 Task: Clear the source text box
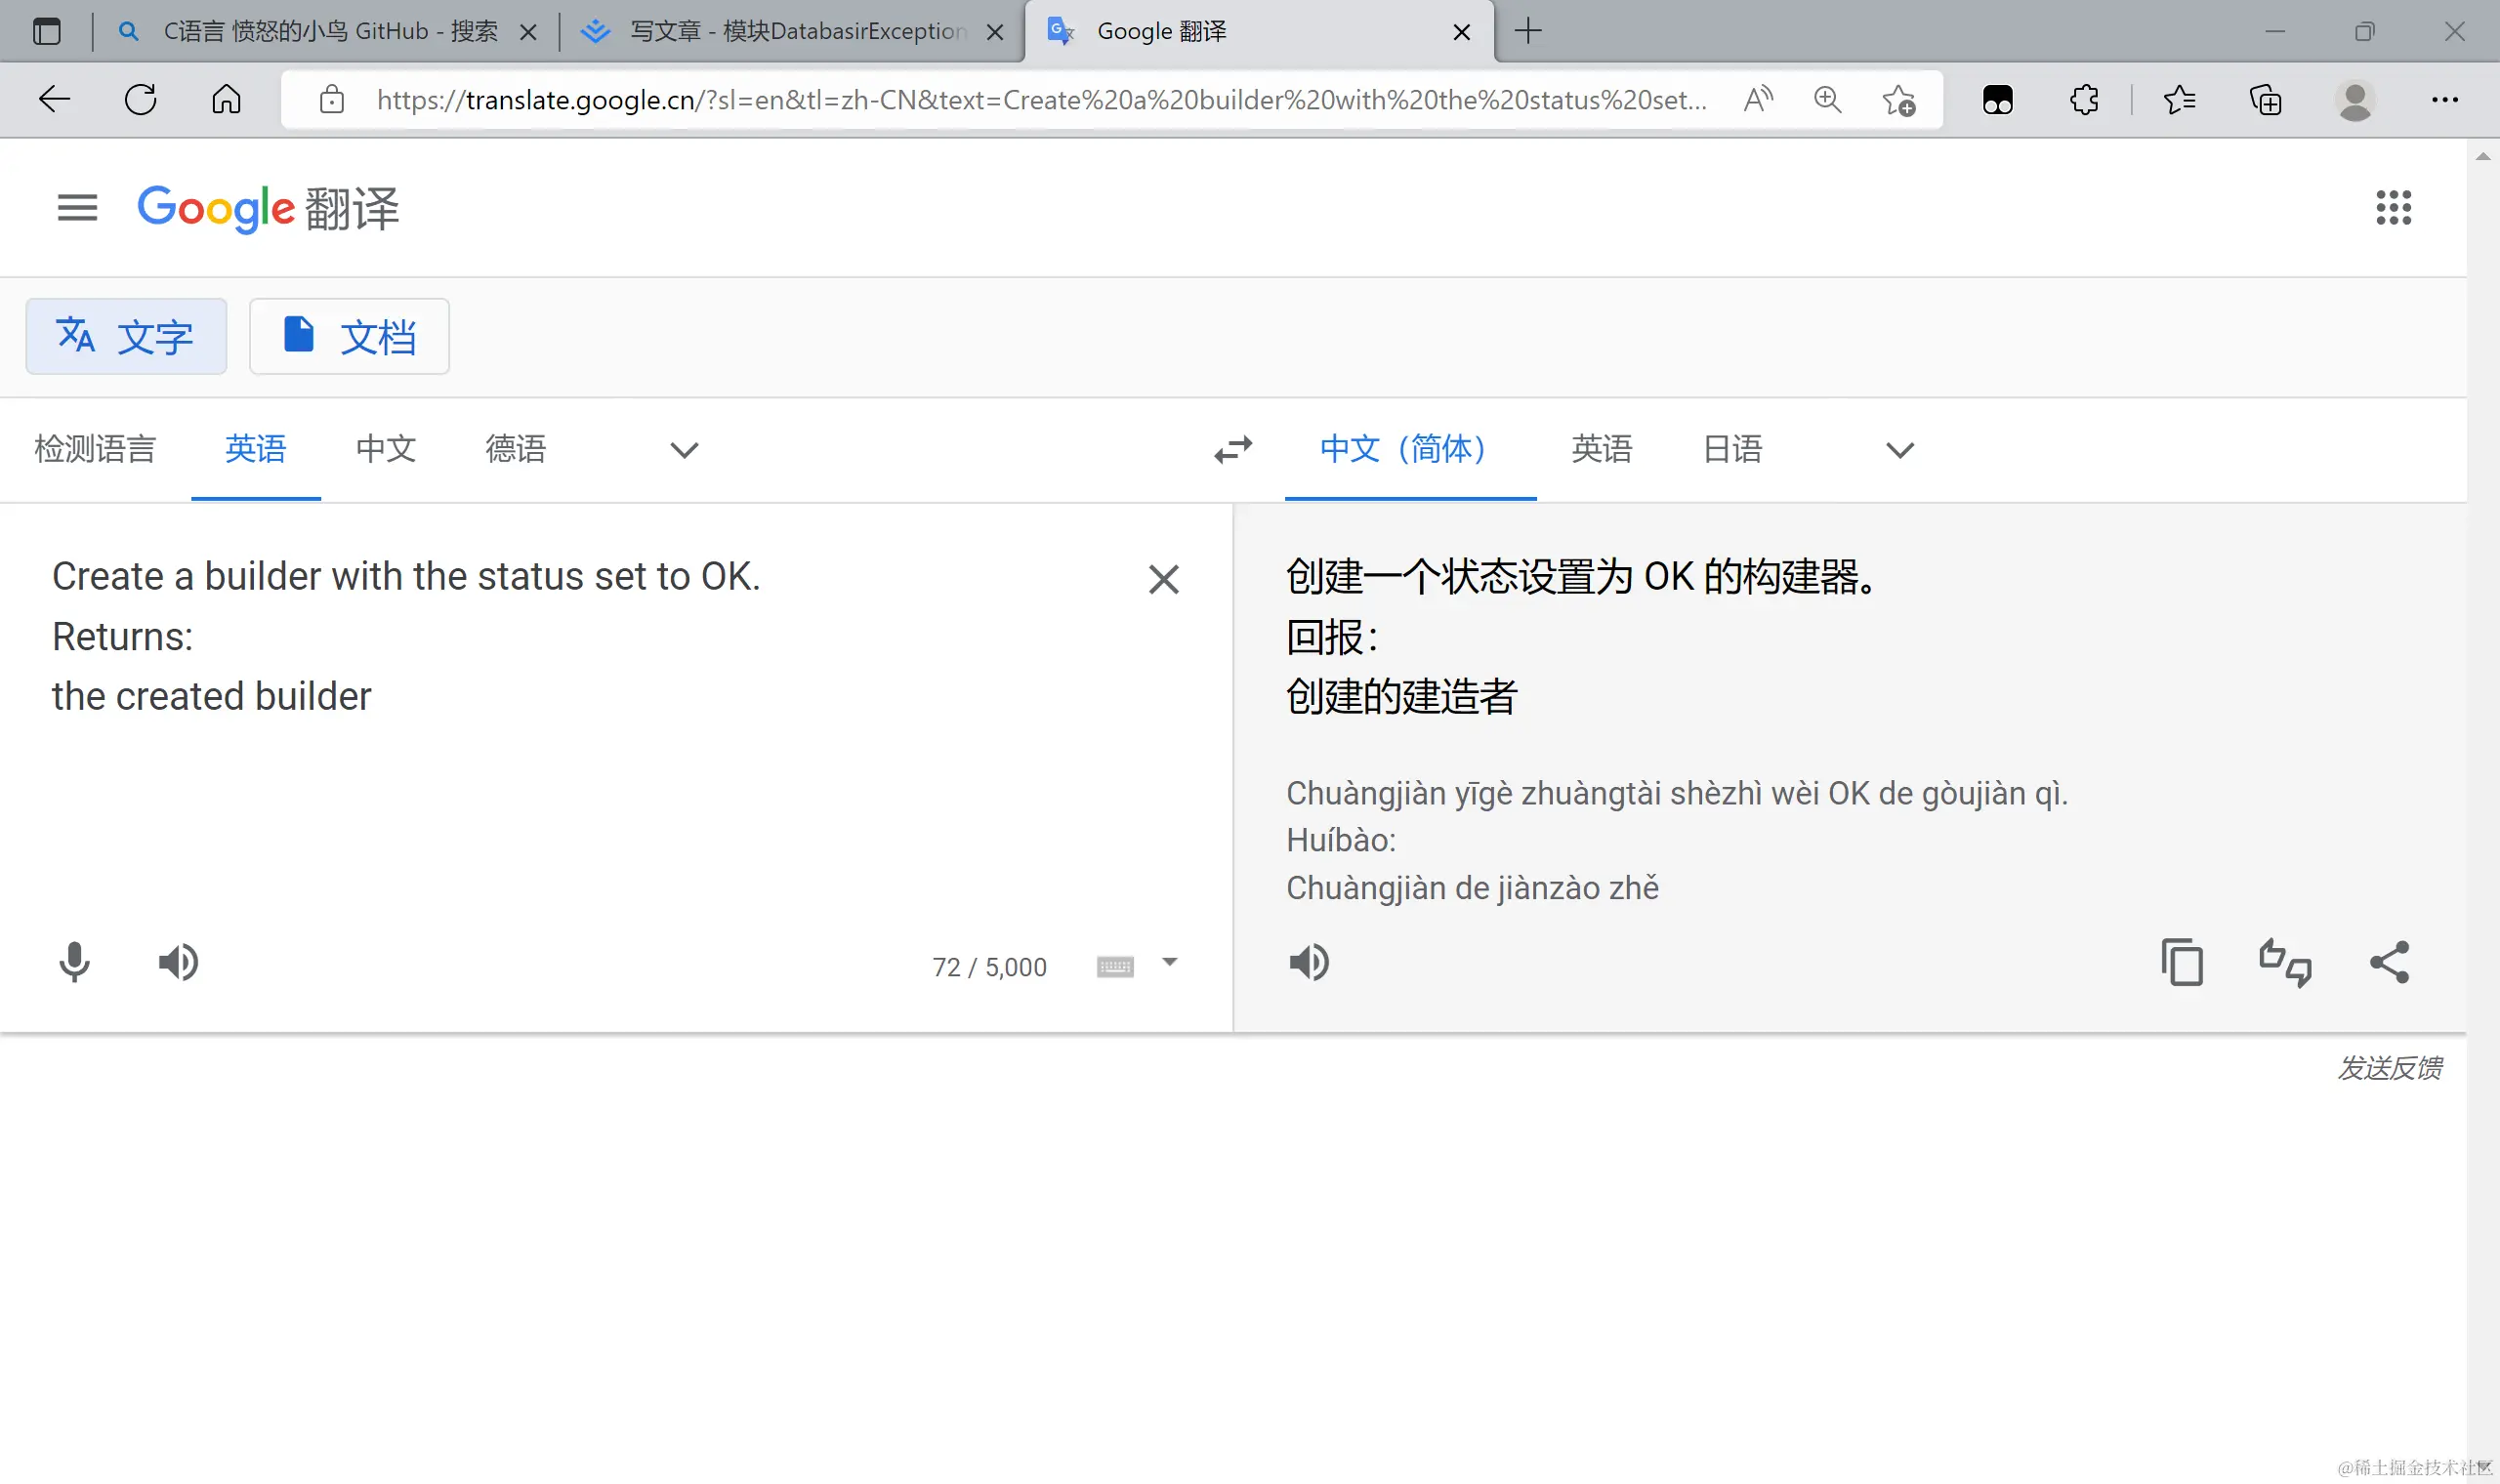point(1163,579)
